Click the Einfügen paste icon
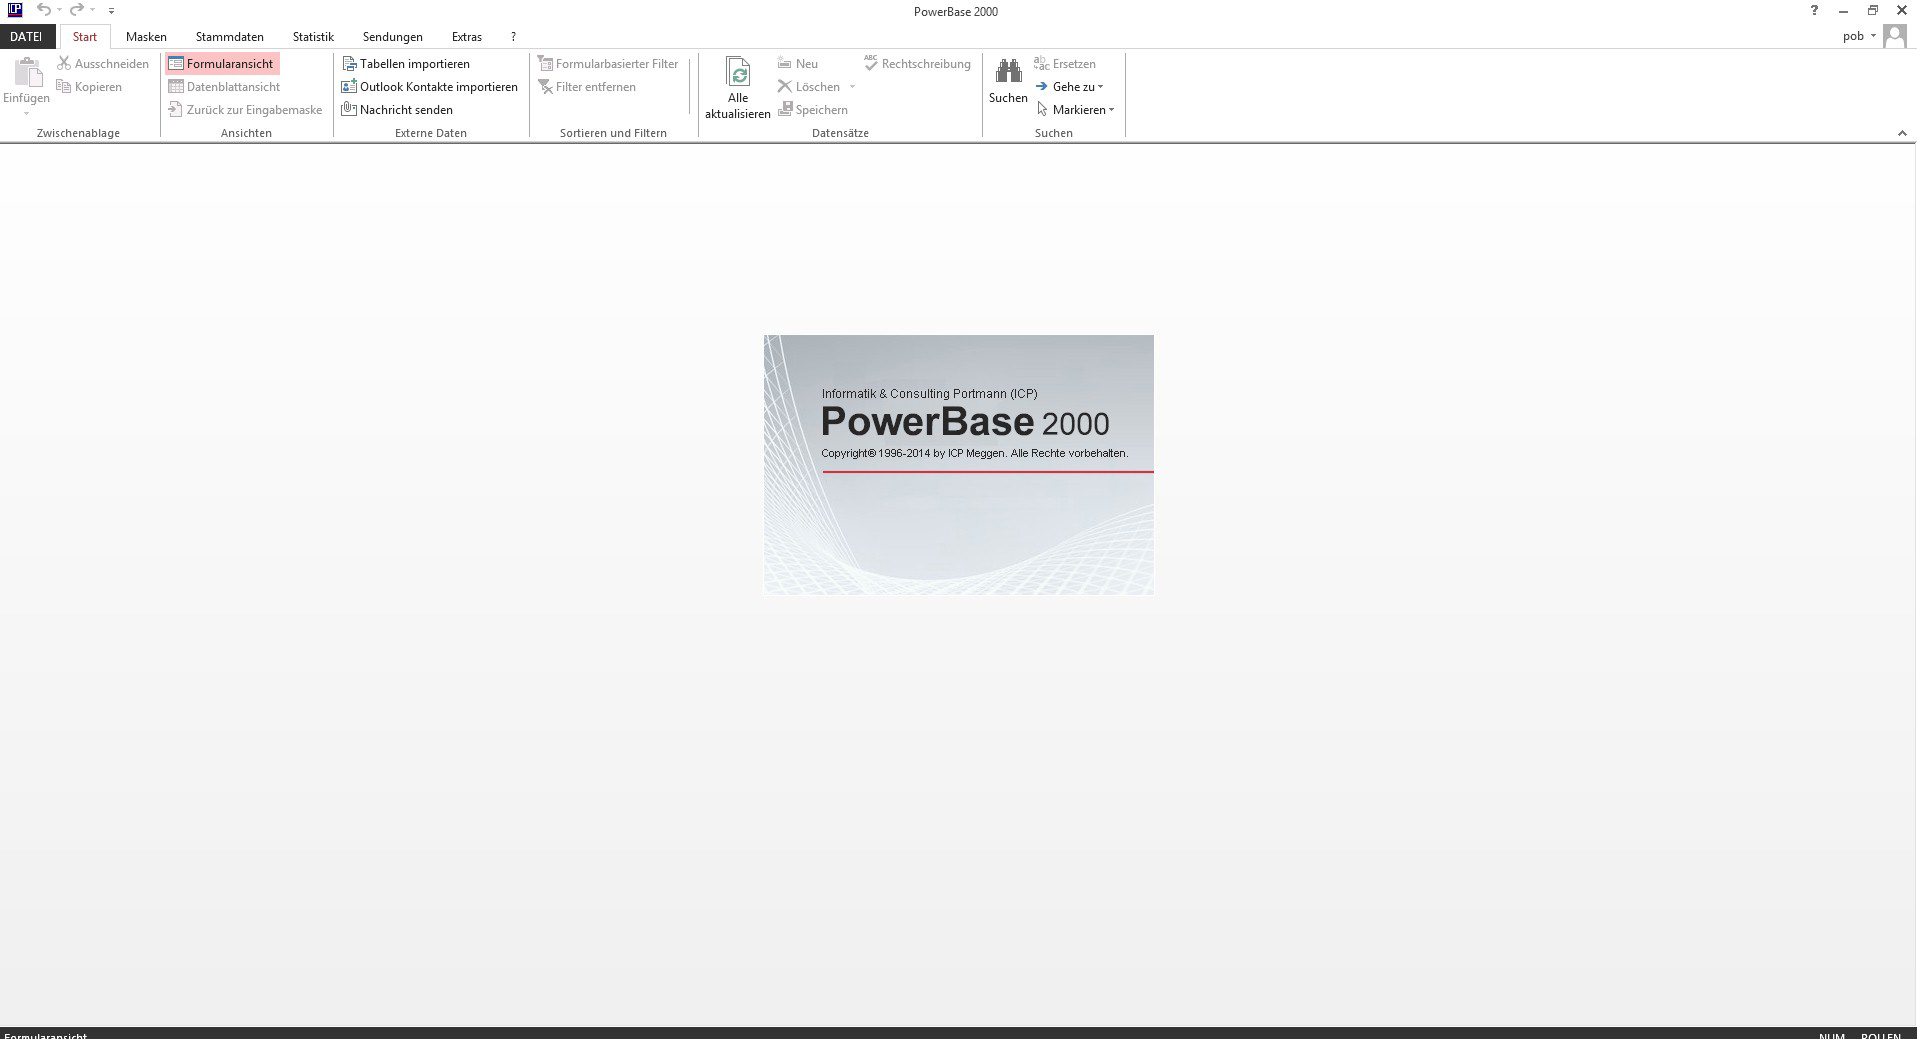Screen dimensions: 1917x1039 [x=27, y=72]
